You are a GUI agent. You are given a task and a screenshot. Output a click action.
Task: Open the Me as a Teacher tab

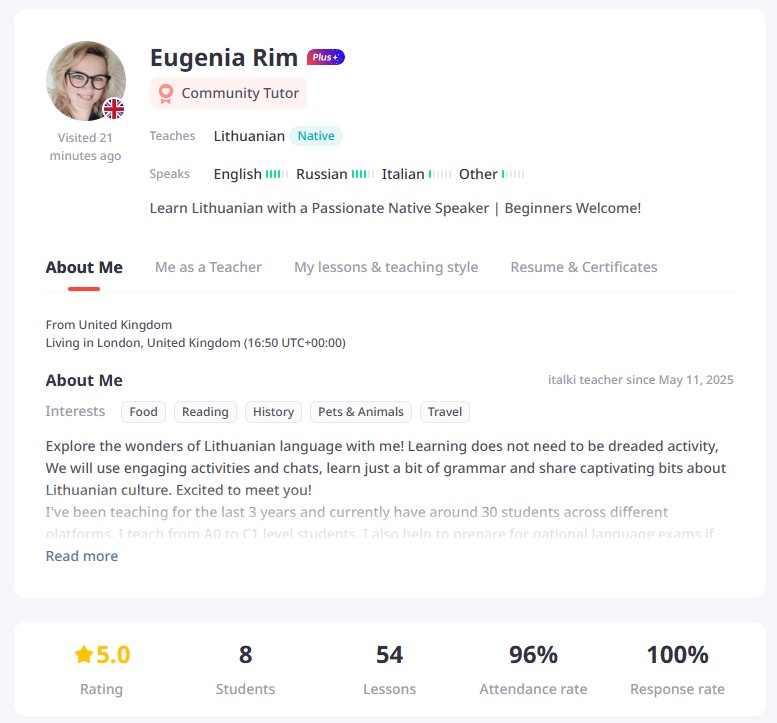click(x=208, y=267)
